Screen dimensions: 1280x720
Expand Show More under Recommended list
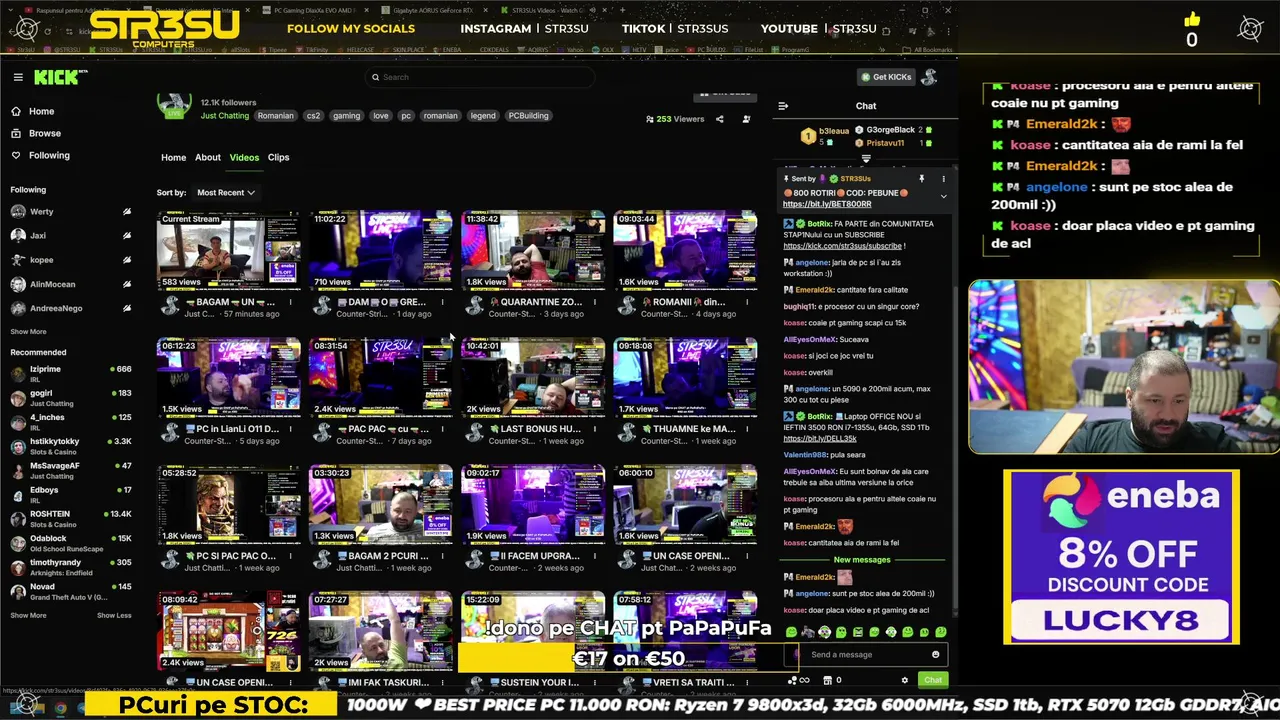point(28,615)
